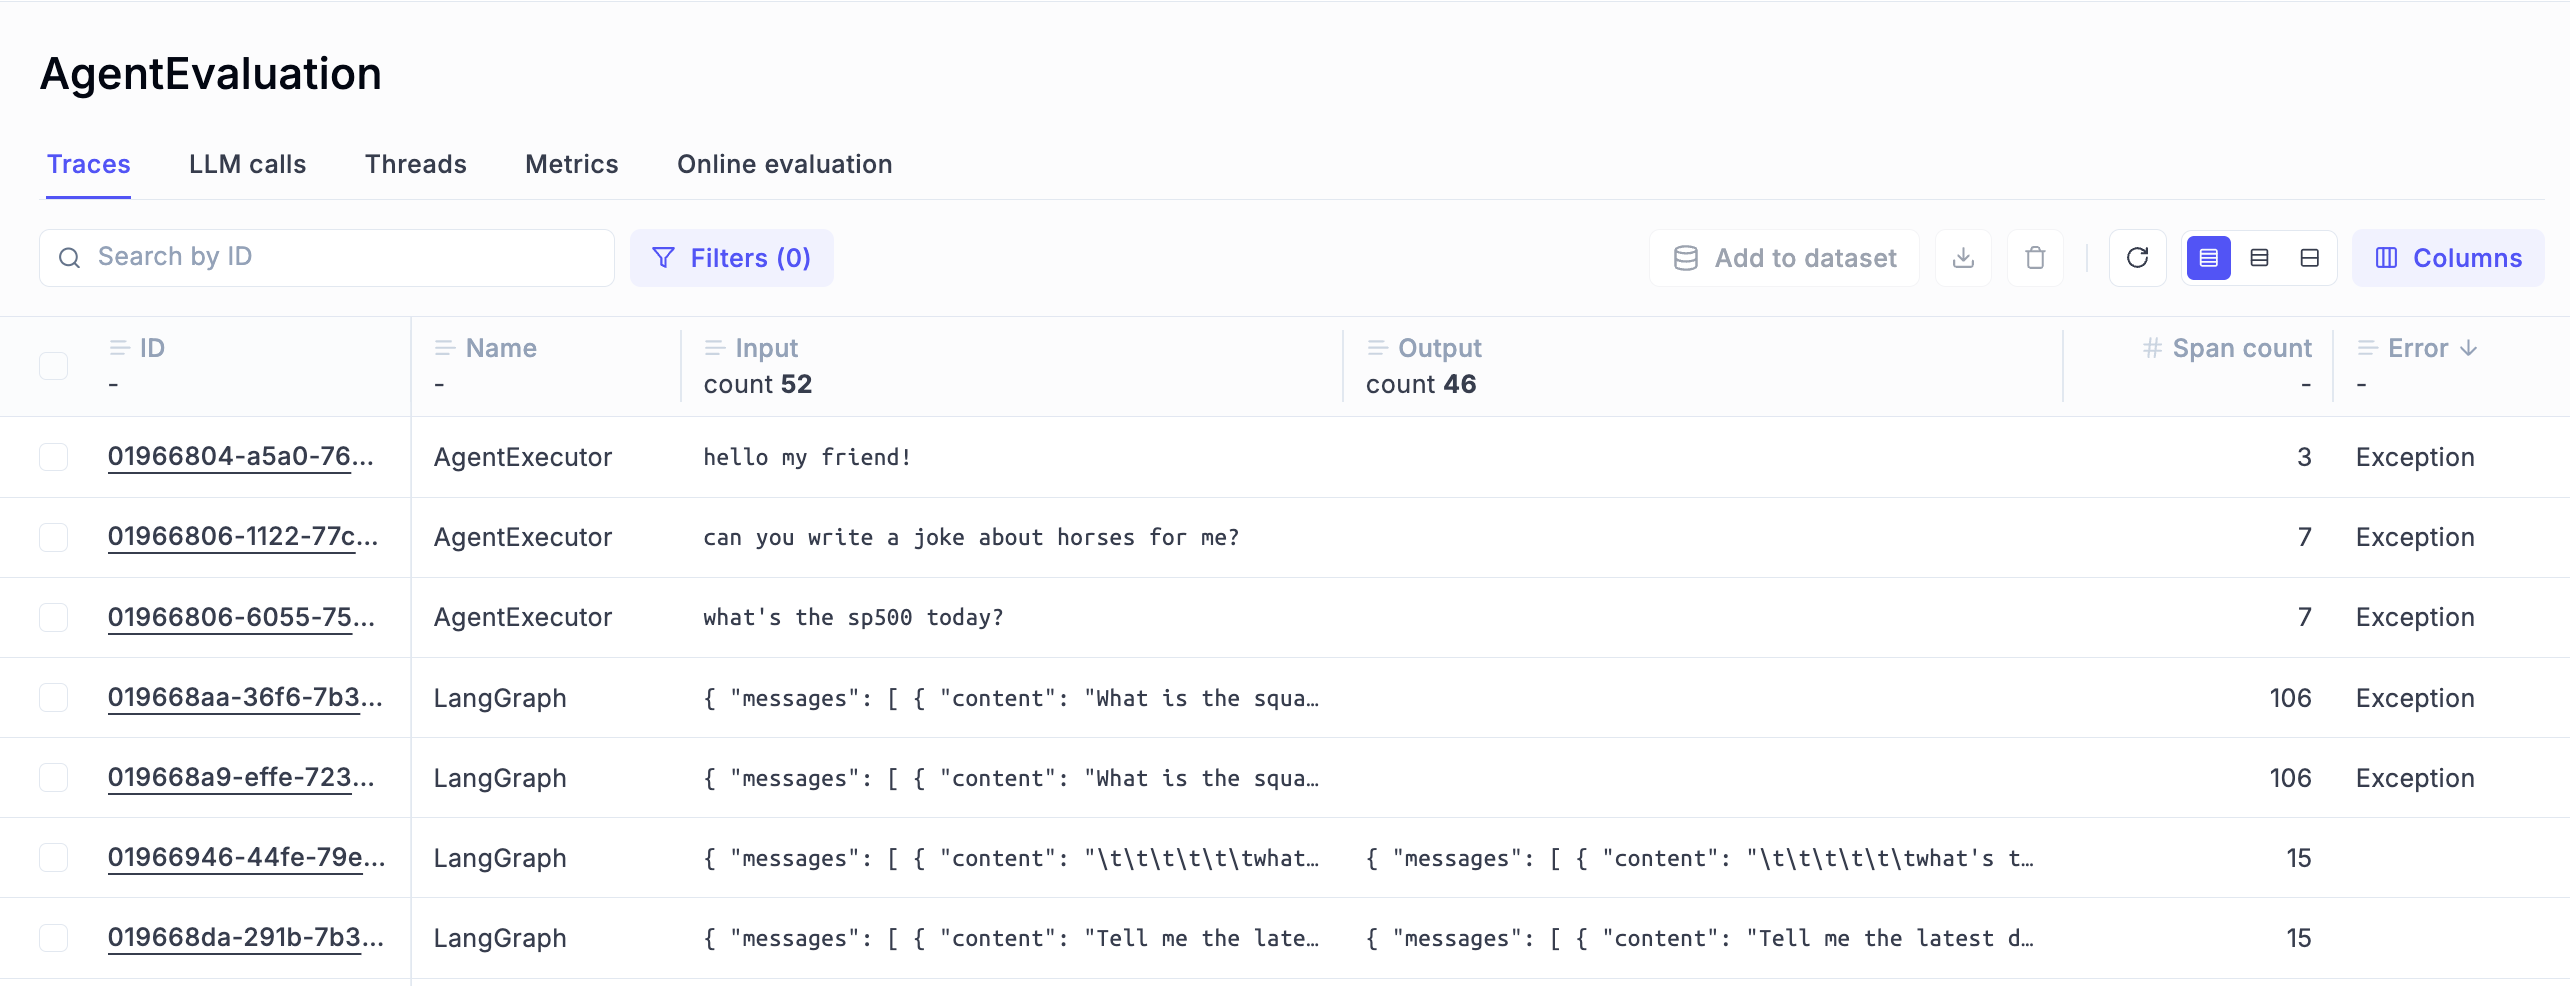Select the compact row height view
Screen dimensions: 2570x986
coord(2309,257)
